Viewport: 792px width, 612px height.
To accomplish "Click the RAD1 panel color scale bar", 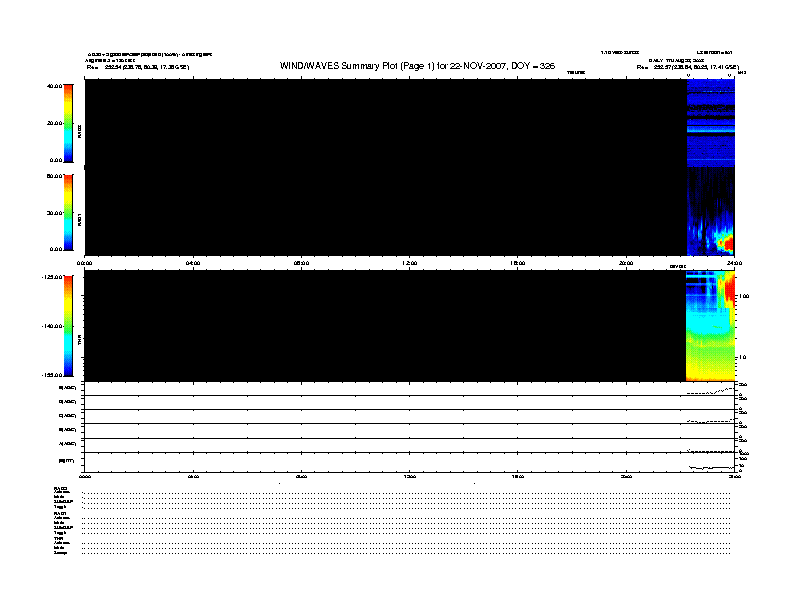I will [x=68, y=213].
